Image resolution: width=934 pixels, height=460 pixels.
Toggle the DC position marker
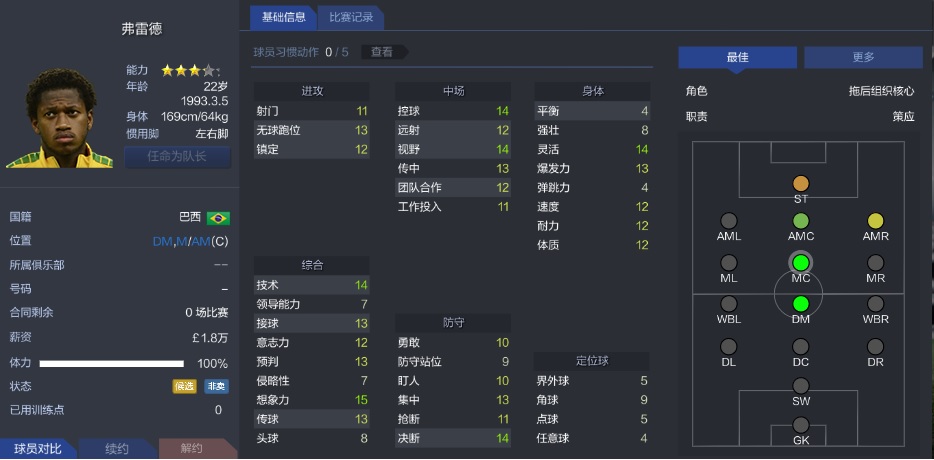[x=800, y=346]
